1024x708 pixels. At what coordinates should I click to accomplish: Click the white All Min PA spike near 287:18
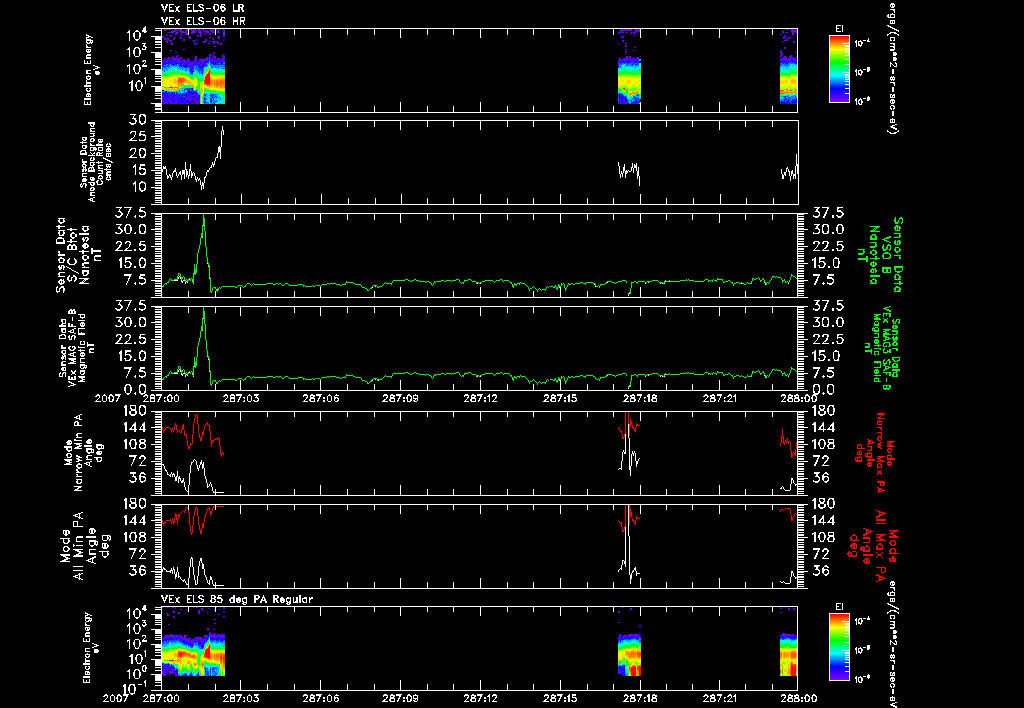628,542
